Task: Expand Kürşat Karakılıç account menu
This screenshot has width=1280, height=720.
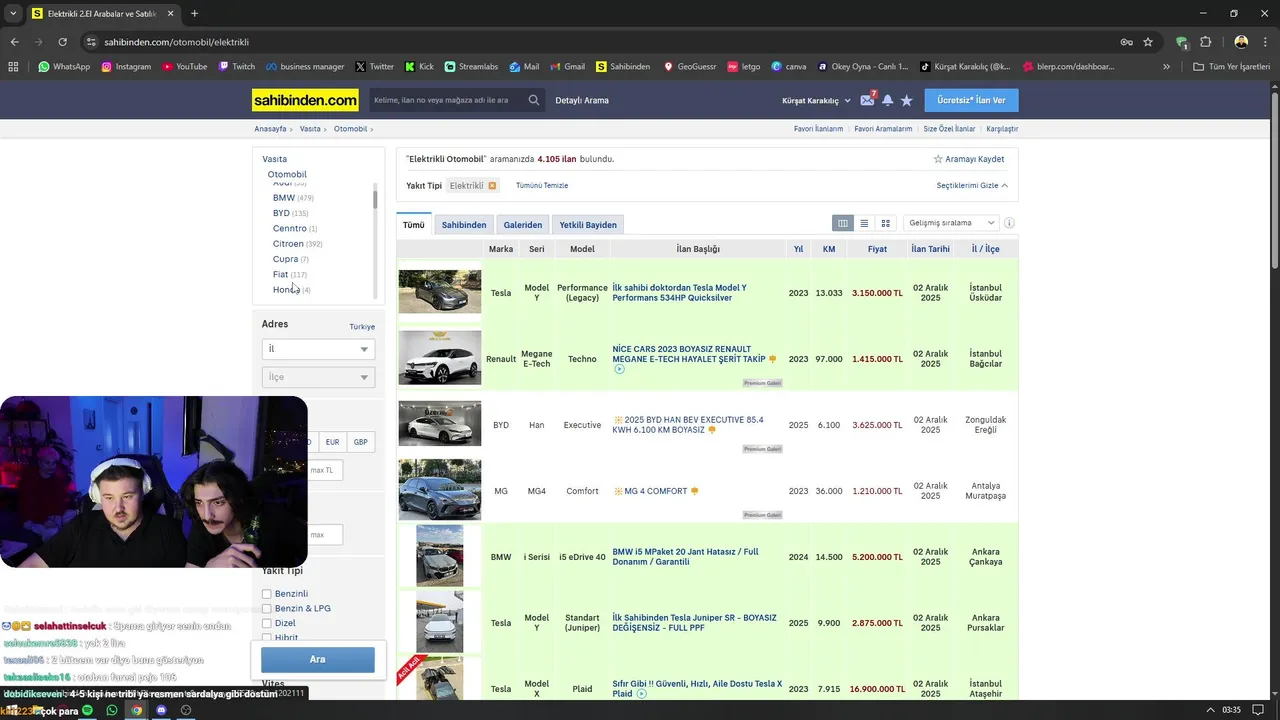Action: click(816, 100)
